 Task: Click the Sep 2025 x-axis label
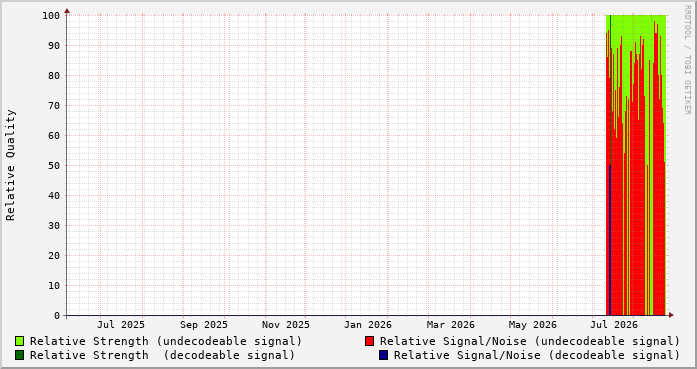coord(204,325)
